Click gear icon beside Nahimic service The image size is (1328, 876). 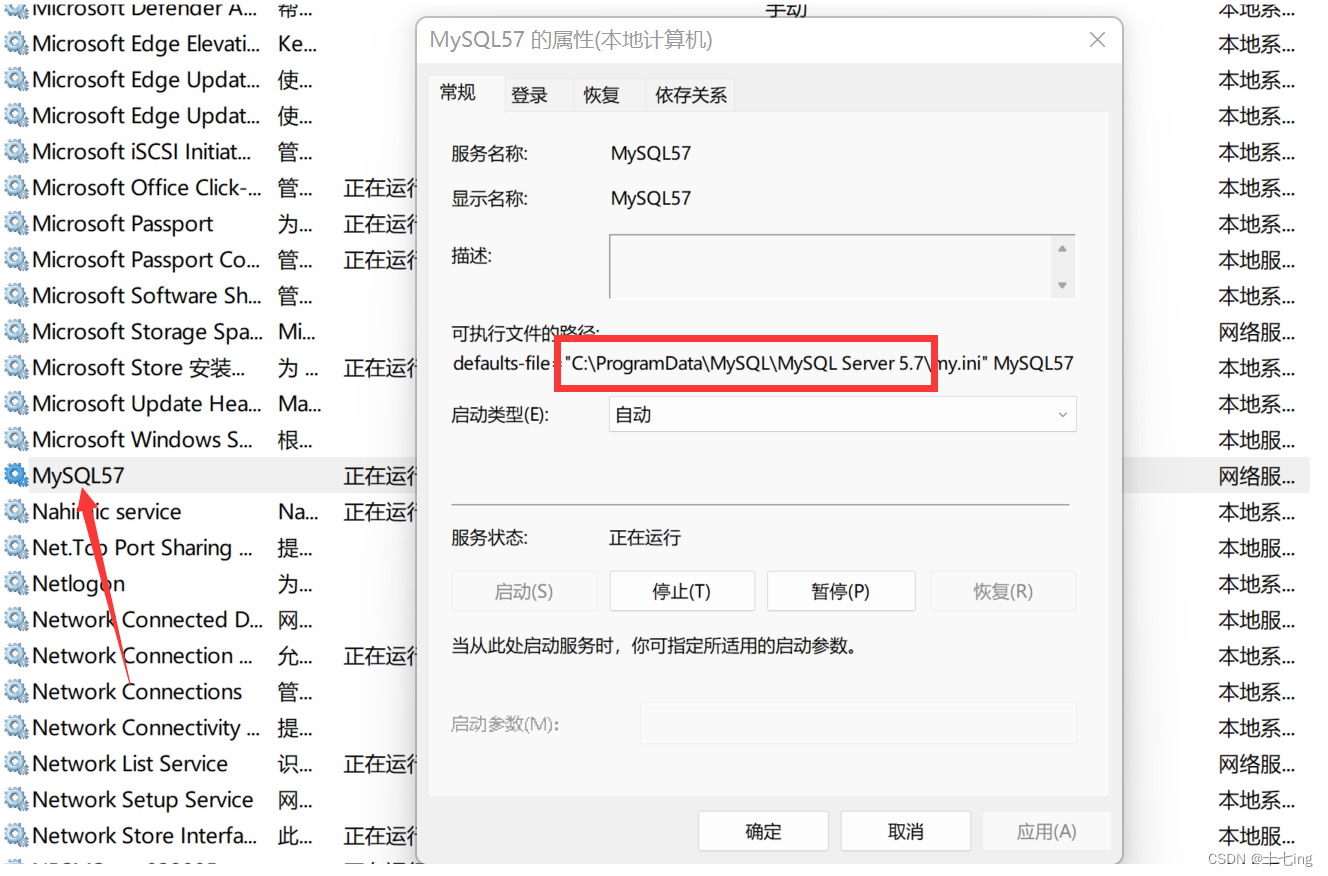pos(16,512)
